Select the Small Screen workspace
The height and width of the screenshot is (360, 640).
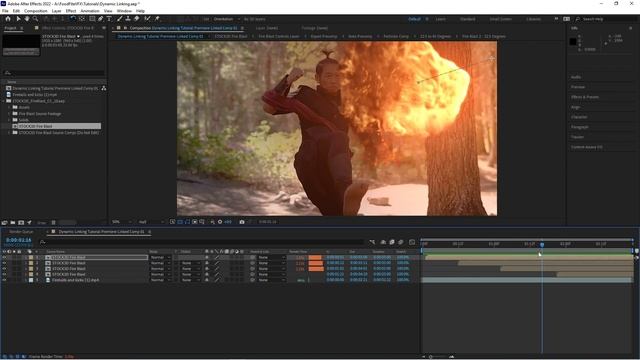click(x=500, y=19)
